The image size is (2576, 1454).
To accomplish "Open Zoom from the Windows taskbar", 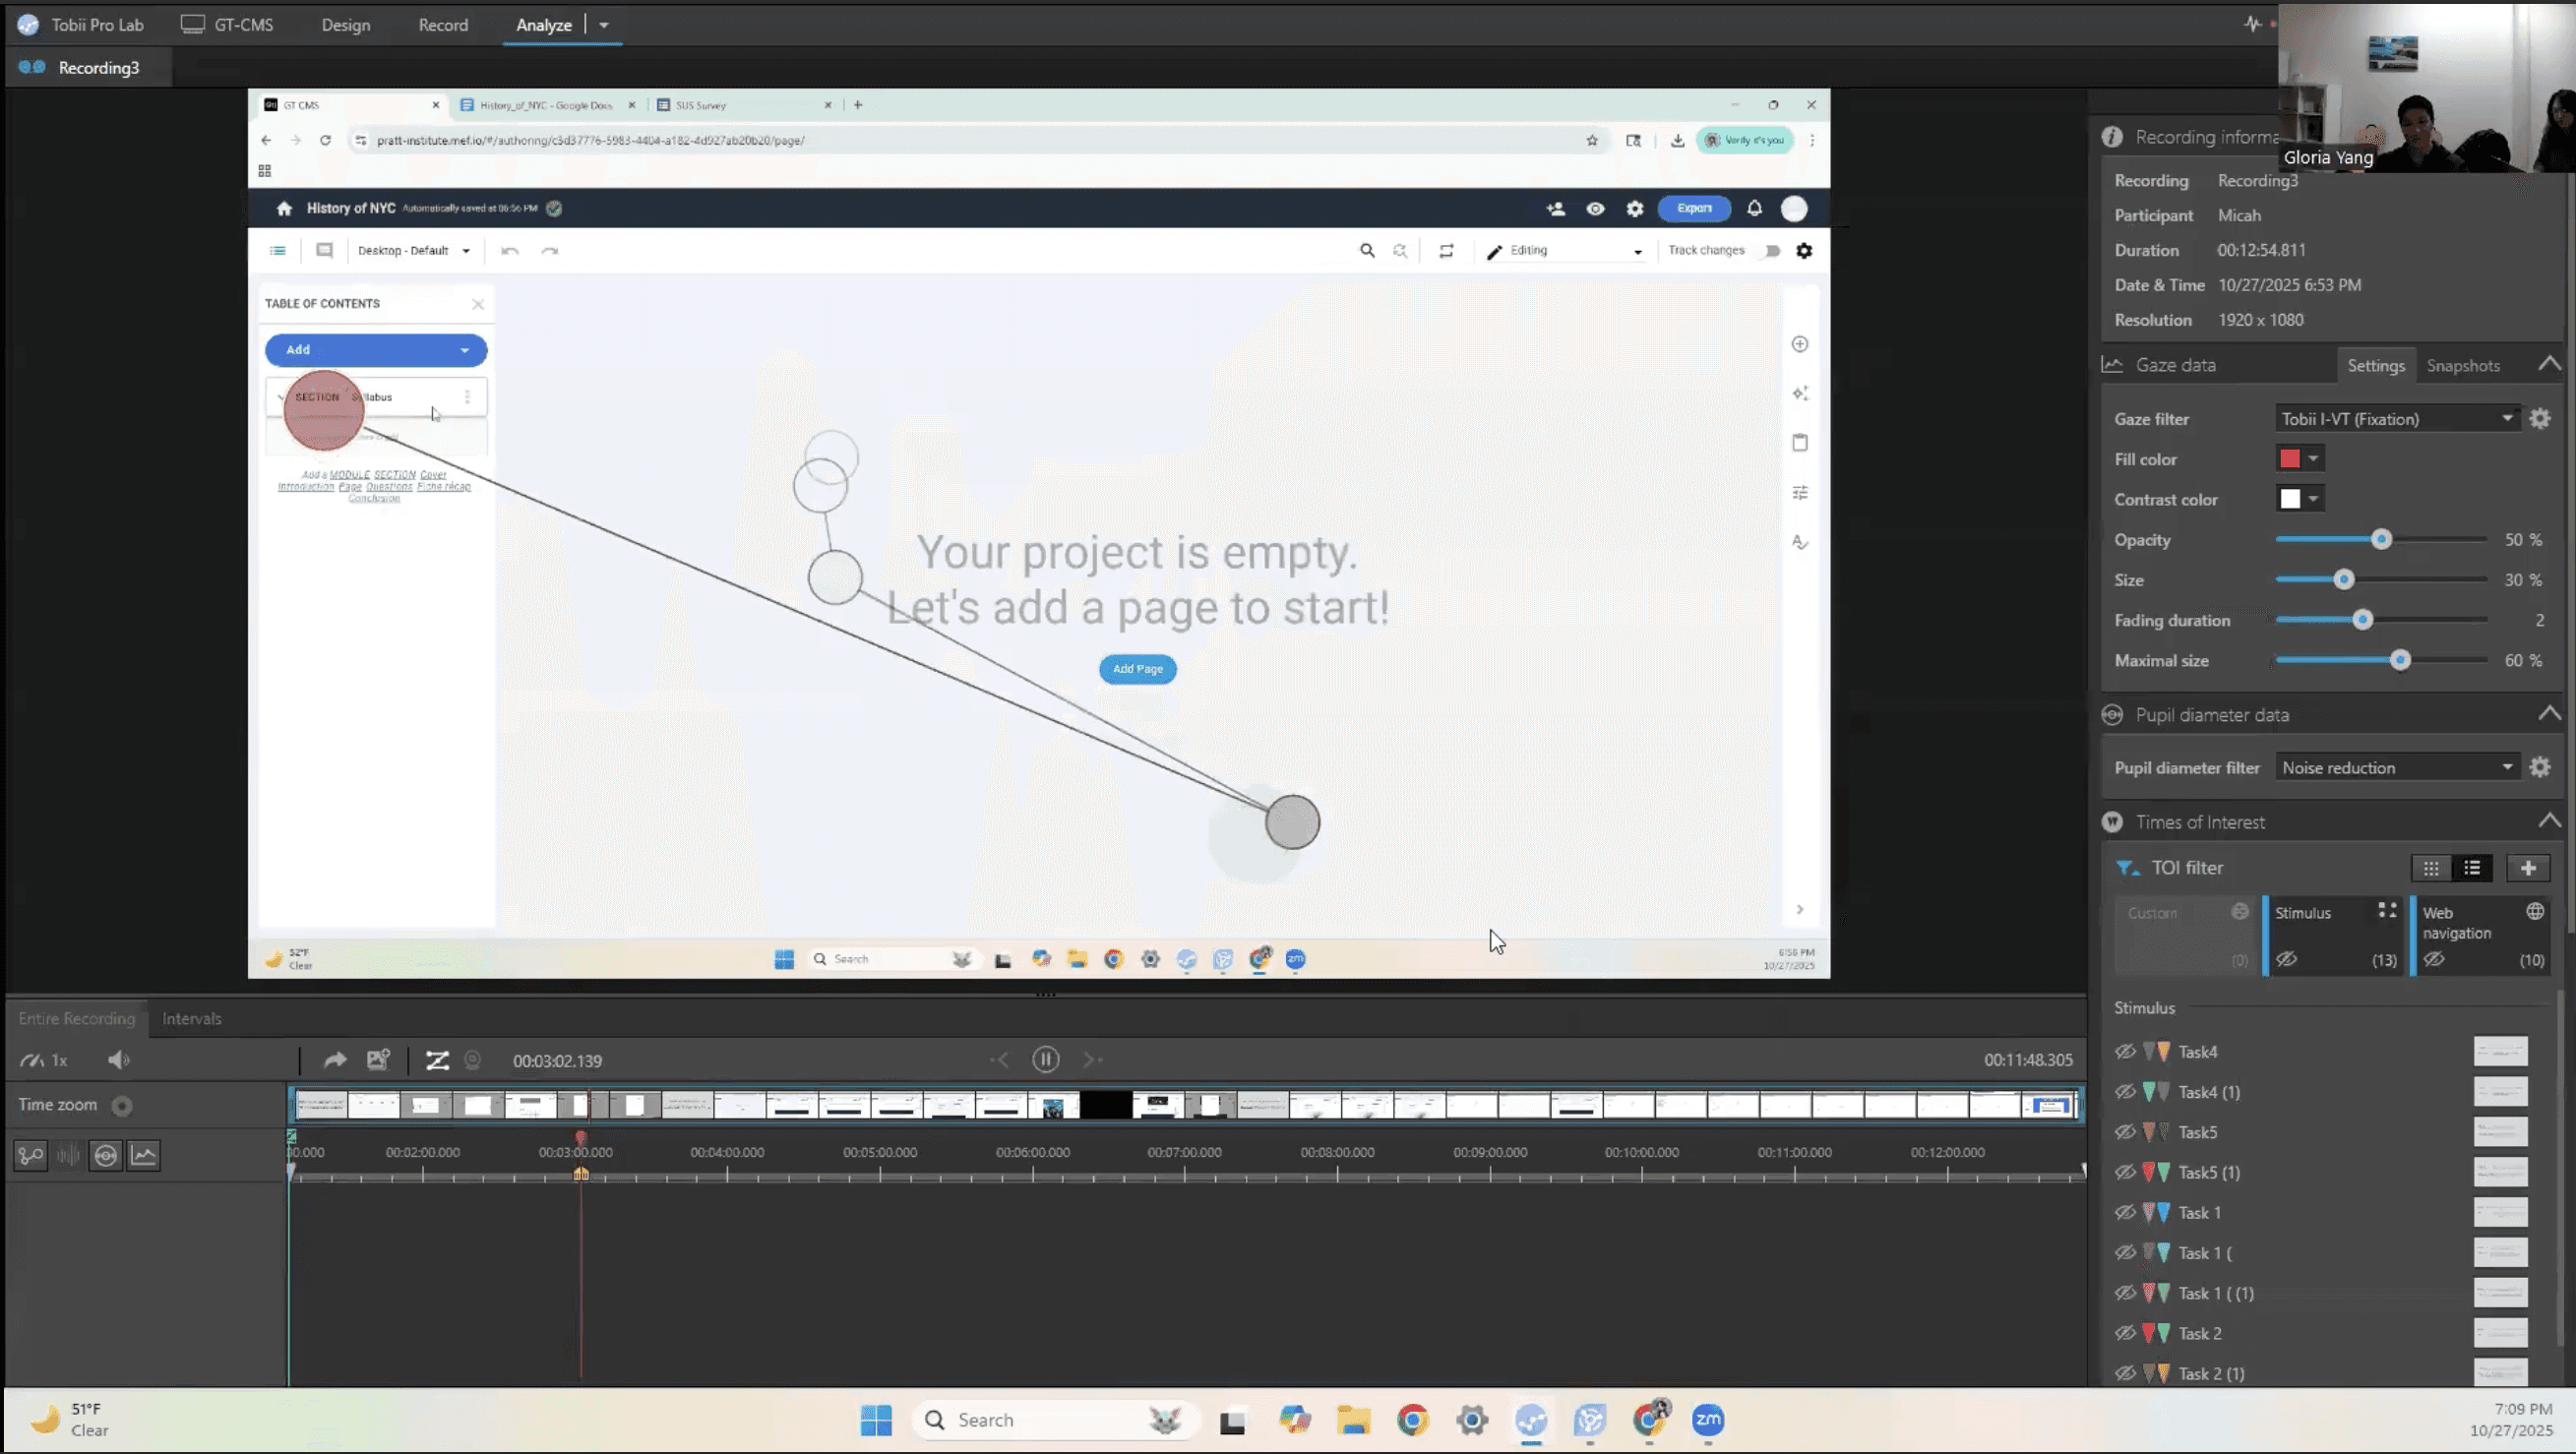I will point(1708,1420).
